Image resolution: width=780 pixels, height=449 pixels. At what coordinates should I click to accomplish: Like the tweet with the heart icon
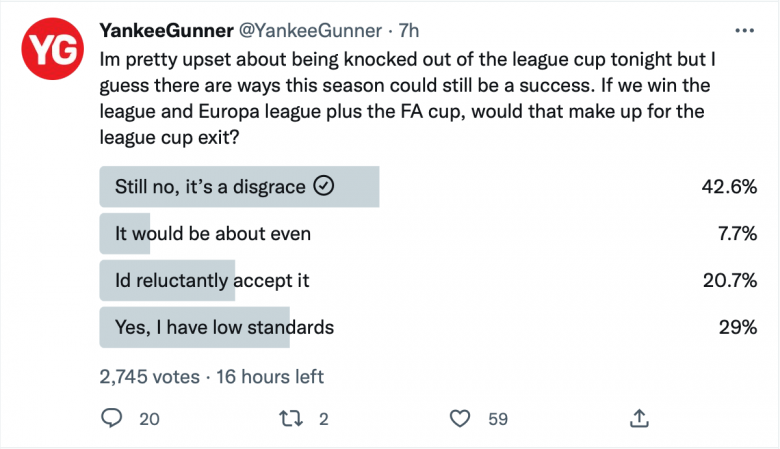point(460,419)
